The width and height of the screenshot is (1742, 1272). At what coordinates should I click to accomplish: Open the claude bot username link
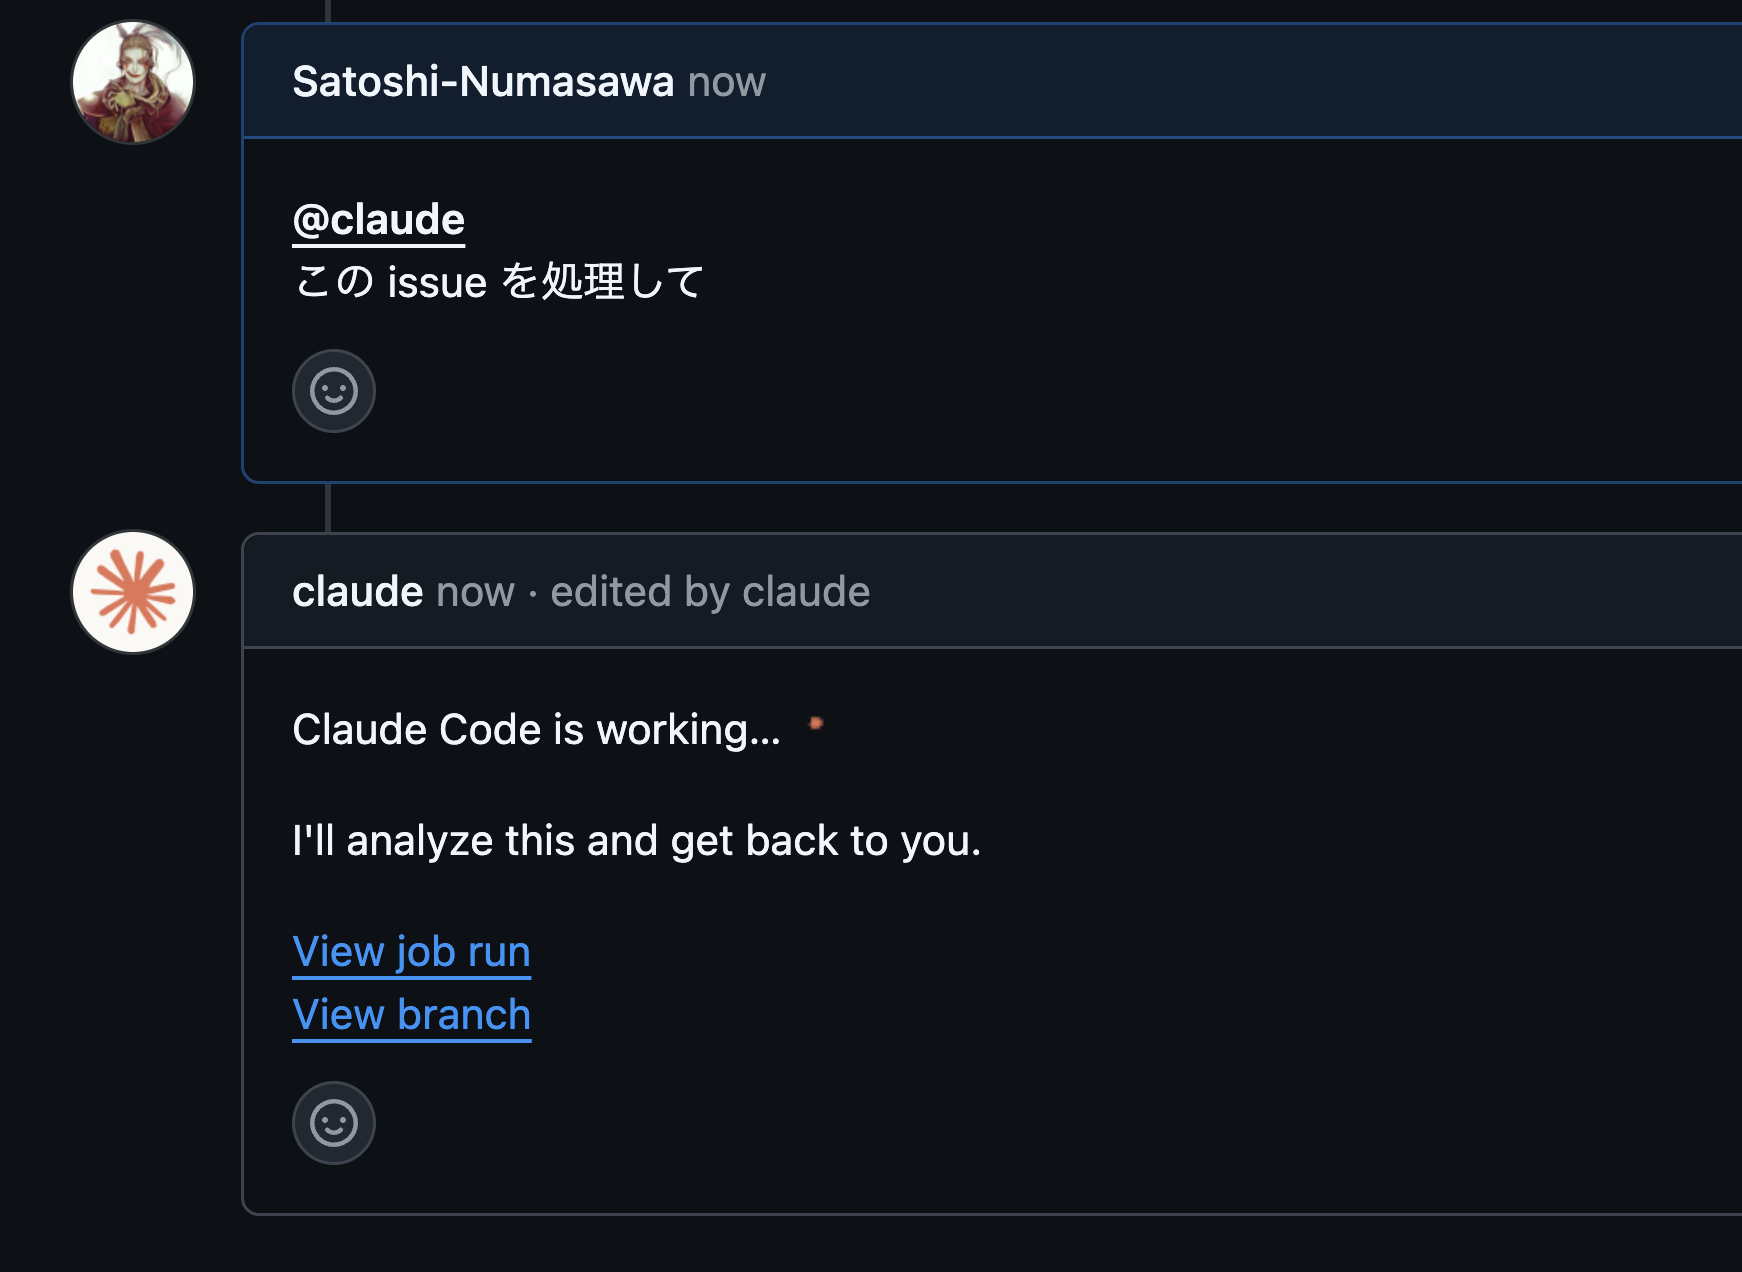coord(357,591)
